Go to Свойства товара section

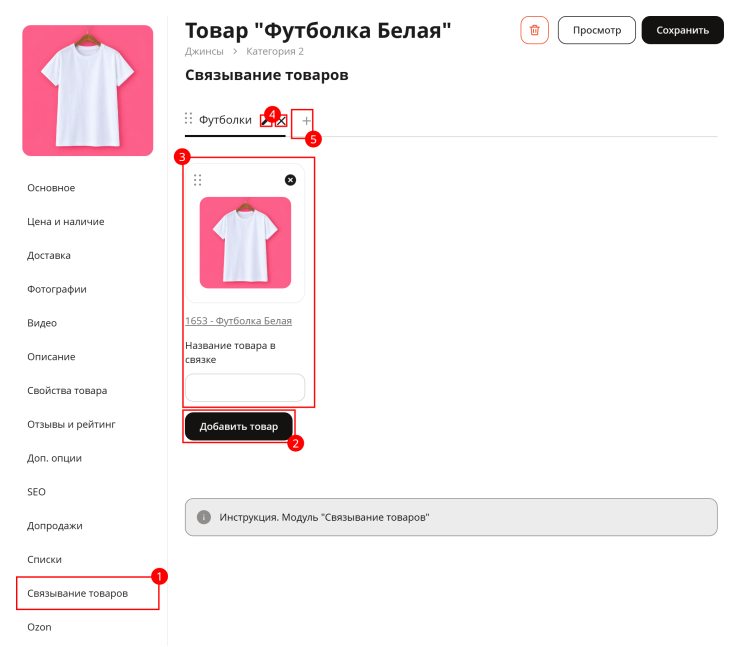click(x=67, y=391)
